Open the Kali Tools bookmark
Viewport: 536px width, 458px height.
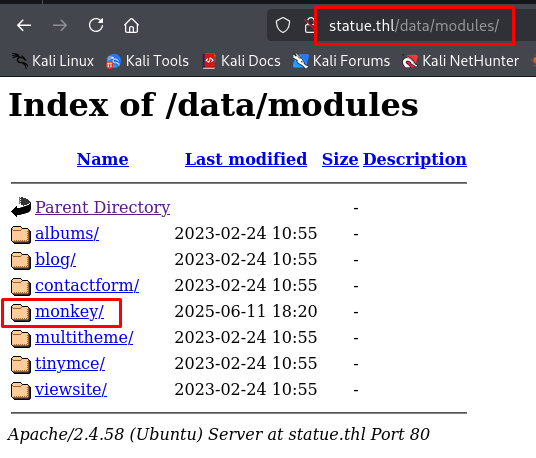tap(147, 61)
